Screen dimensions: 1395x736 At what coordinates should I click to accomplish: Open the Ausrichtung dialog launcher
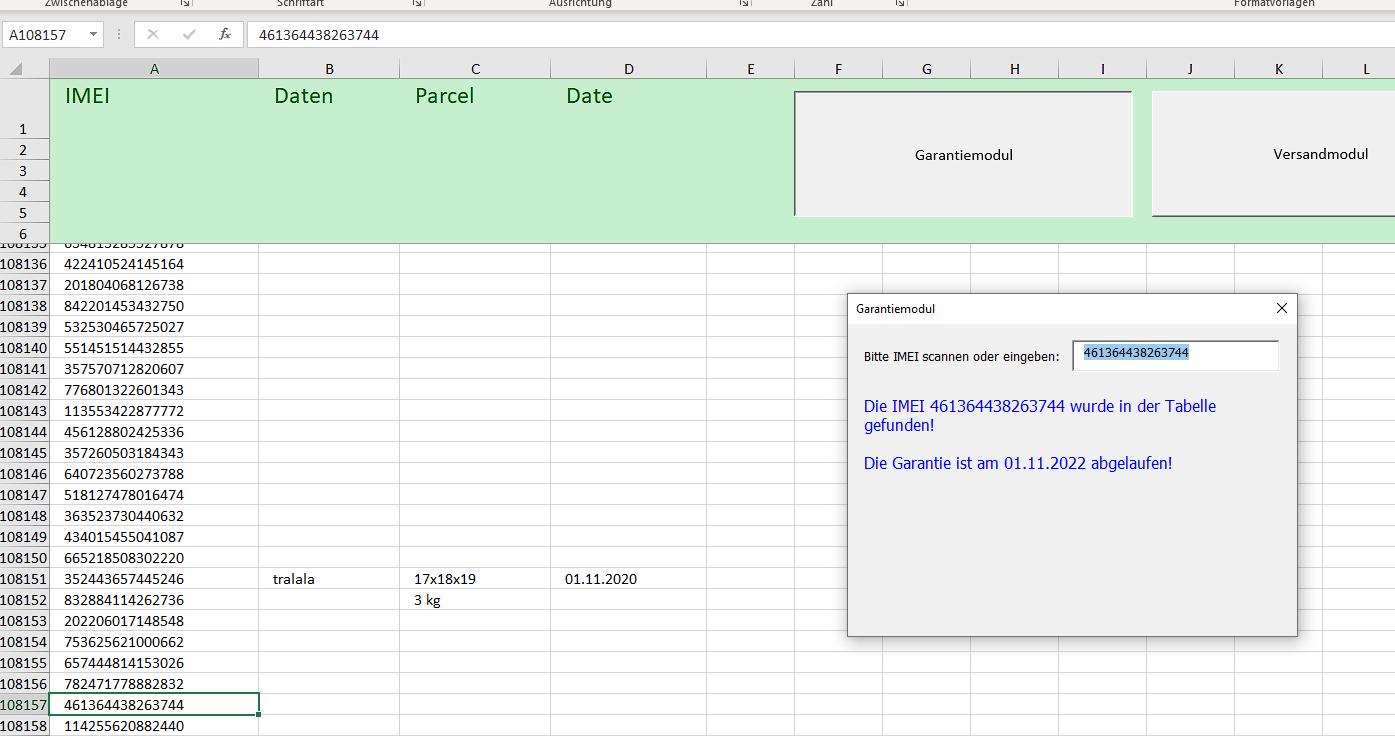(744, 4)
